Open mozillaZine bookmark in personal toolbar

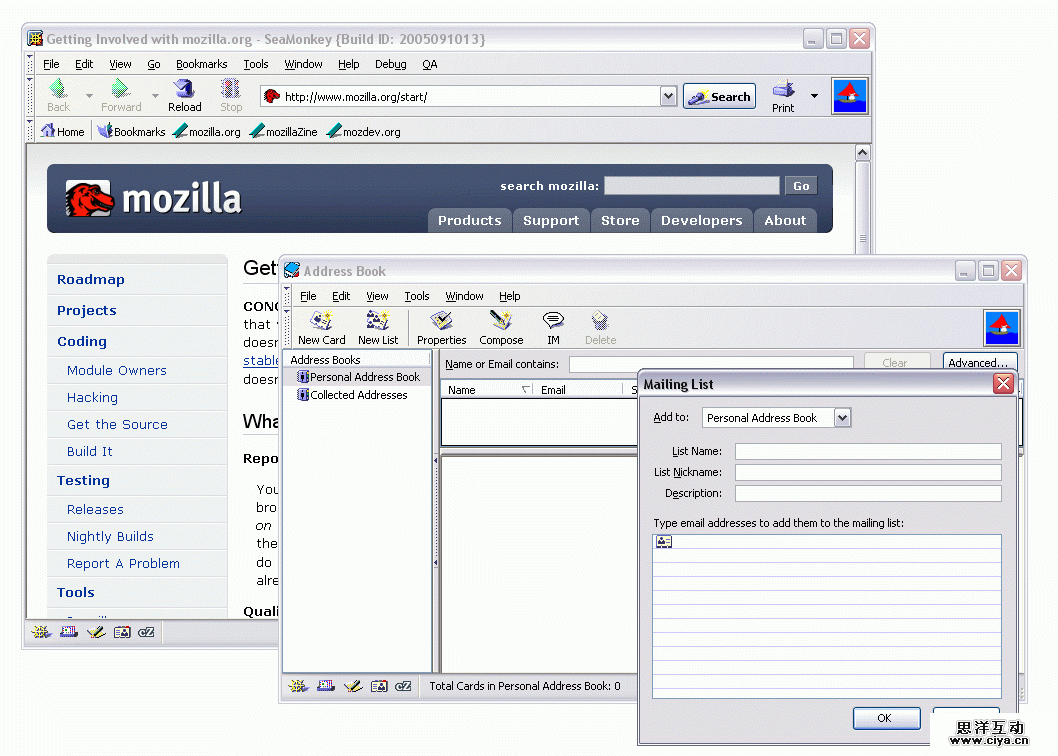click(x=283, y=132)
